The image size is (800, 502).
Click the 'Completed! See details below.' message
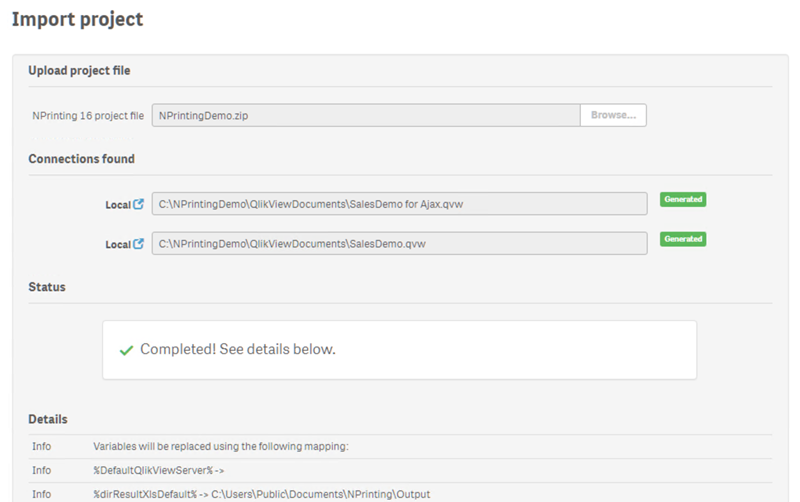click(x=237, y=350)
